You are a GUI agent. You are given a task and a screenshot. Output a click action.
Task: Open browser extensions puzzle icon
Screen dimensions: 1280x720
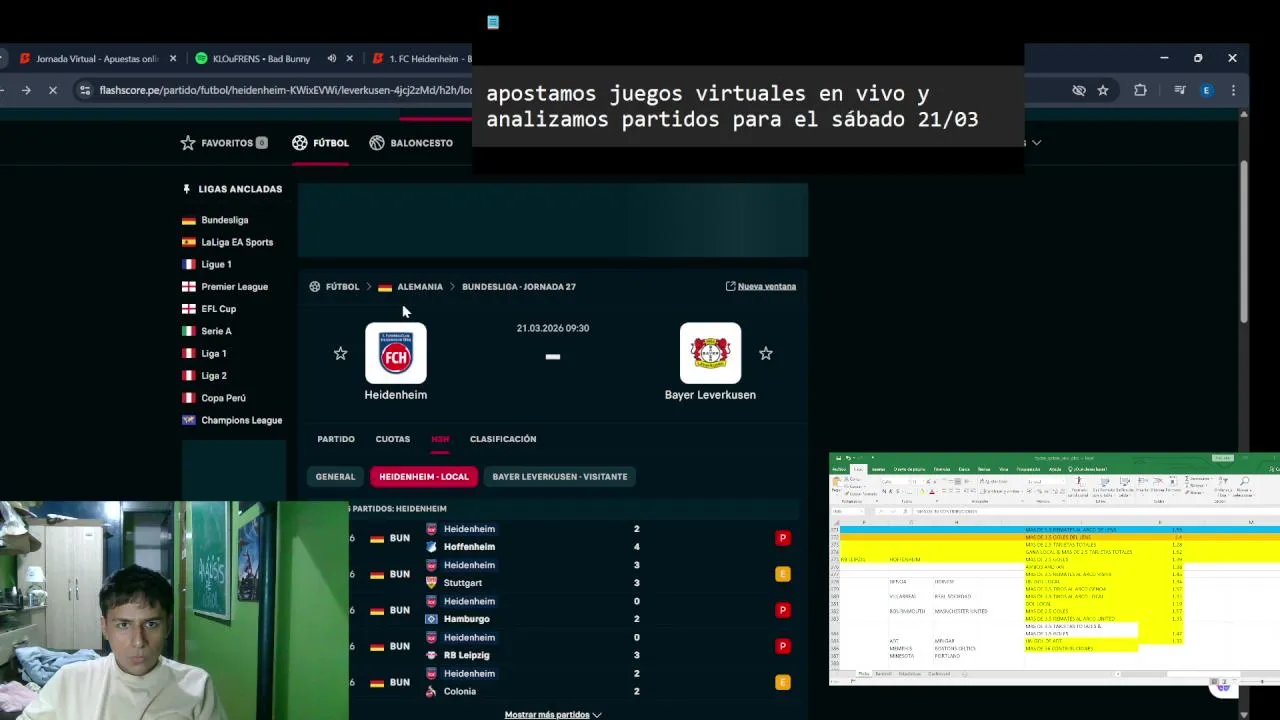[x=1140, y=91]
